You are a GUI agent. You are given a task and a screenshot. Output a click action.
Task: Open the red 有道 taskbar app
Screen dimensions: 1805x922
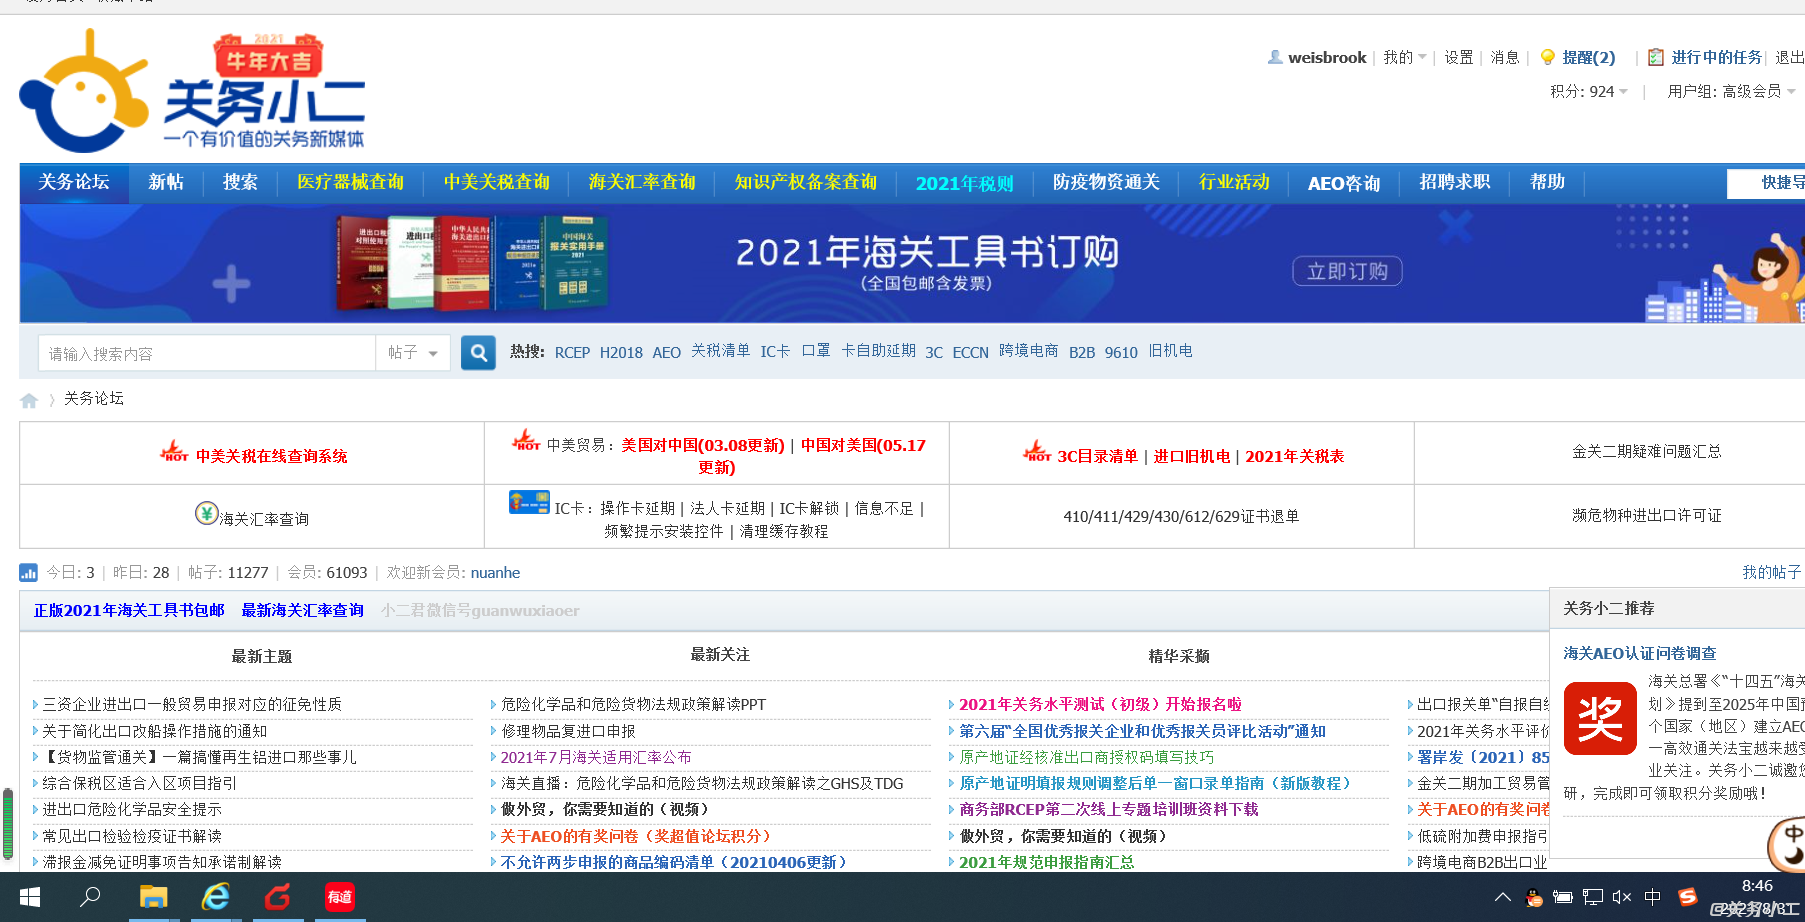pyautogui.click(x=340, y=897)
